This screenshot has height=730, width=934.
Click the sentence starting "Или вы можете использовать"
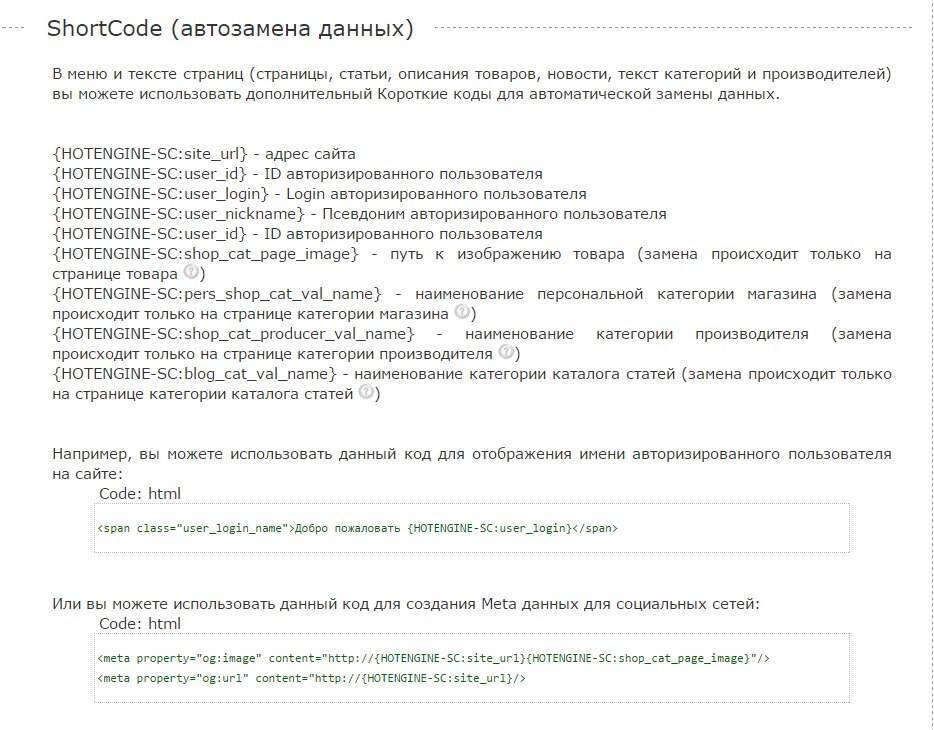(x=406, y=603)
